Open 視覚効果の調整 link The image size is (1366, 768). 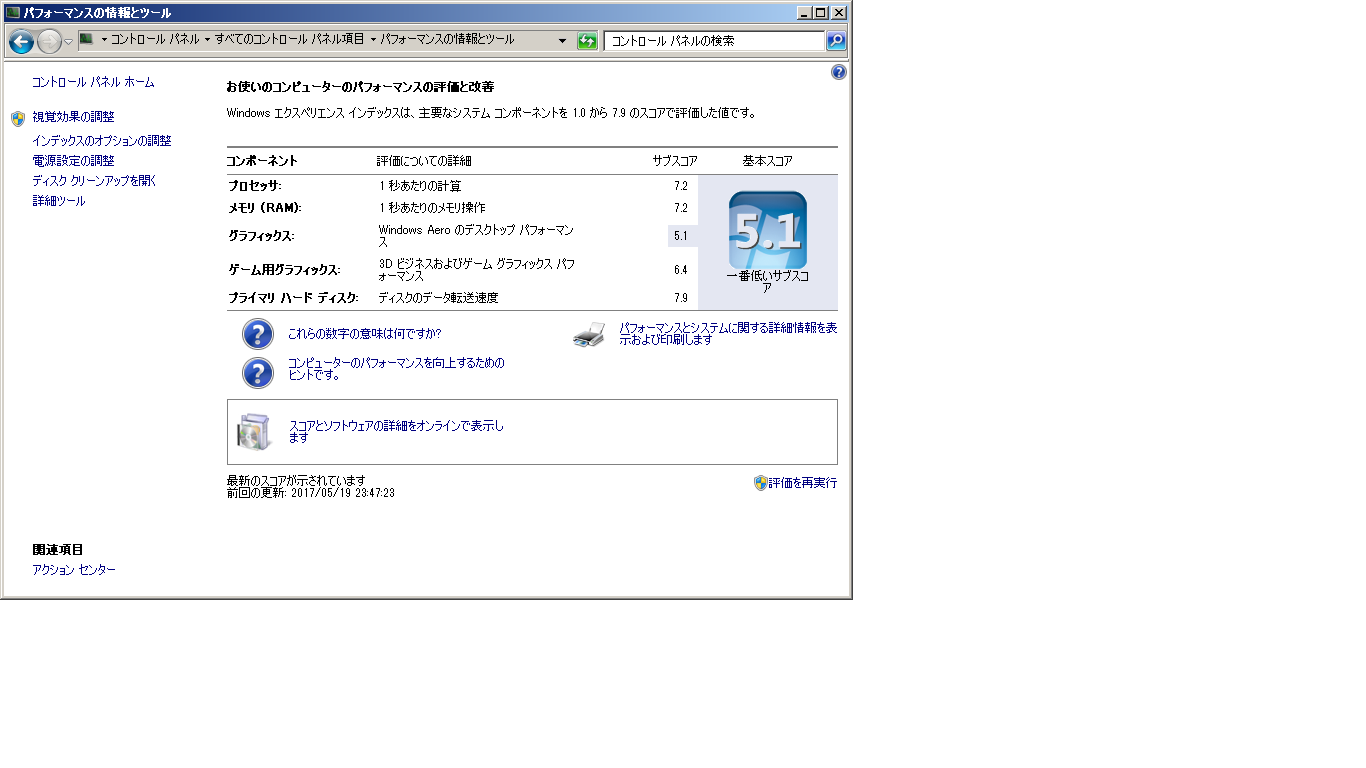(x=73, y=117)
